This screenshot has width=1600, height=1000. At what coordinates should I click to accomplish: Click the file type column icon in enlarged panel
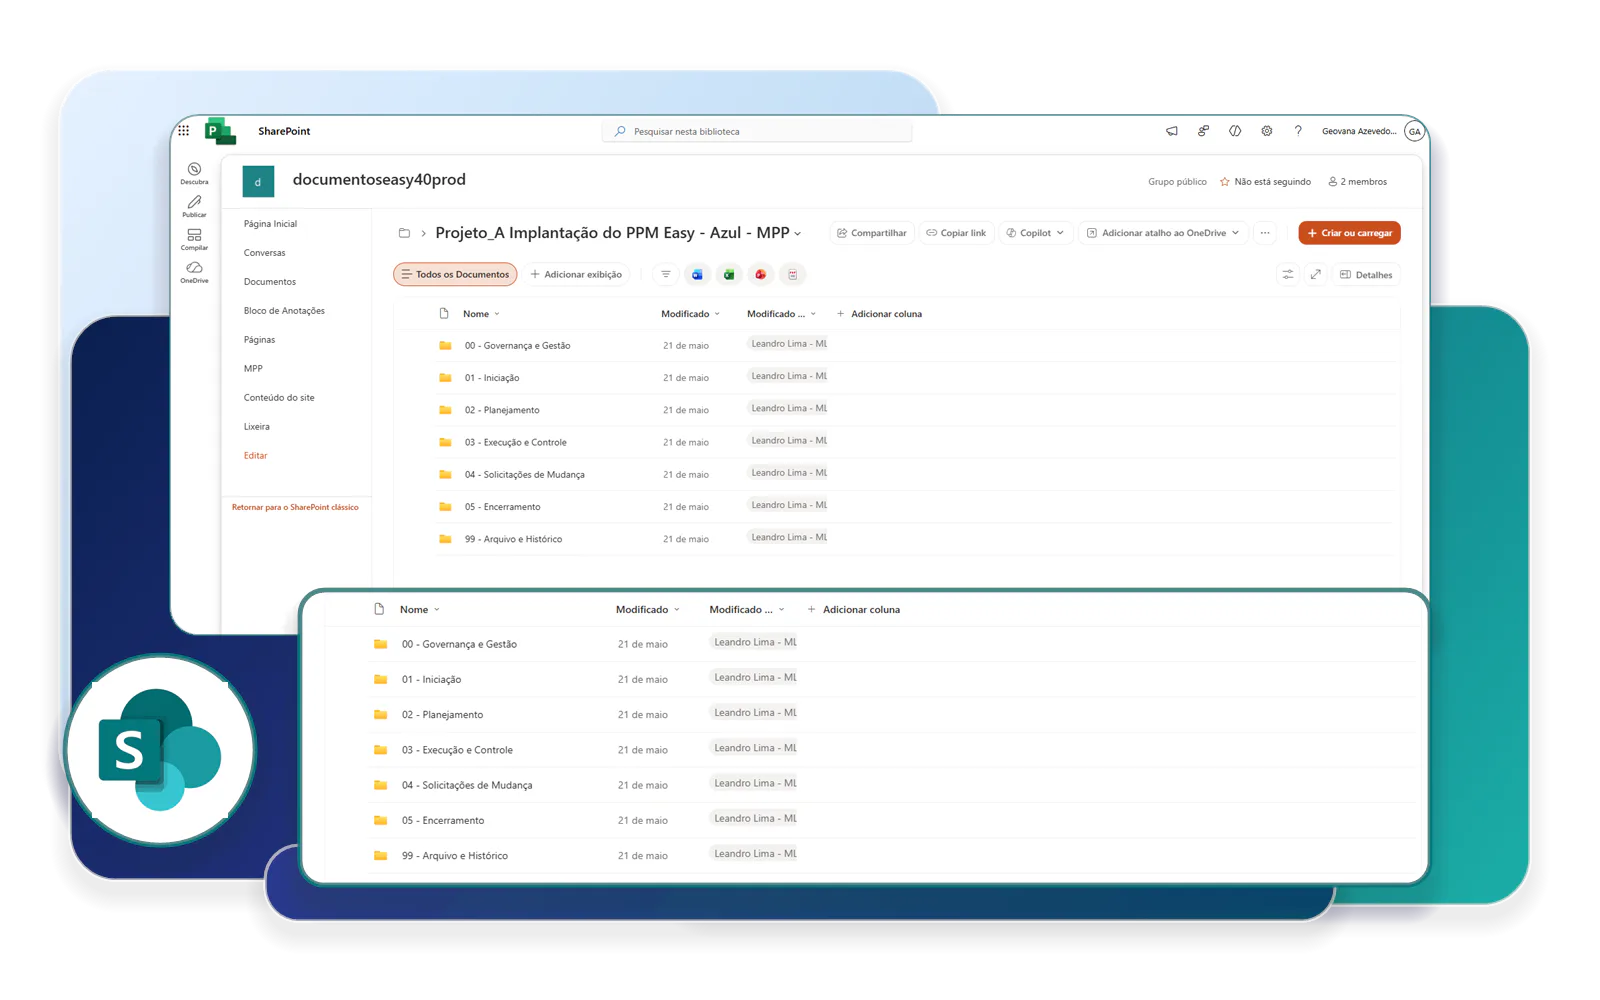pyautogui.click(x=379, y=609)
